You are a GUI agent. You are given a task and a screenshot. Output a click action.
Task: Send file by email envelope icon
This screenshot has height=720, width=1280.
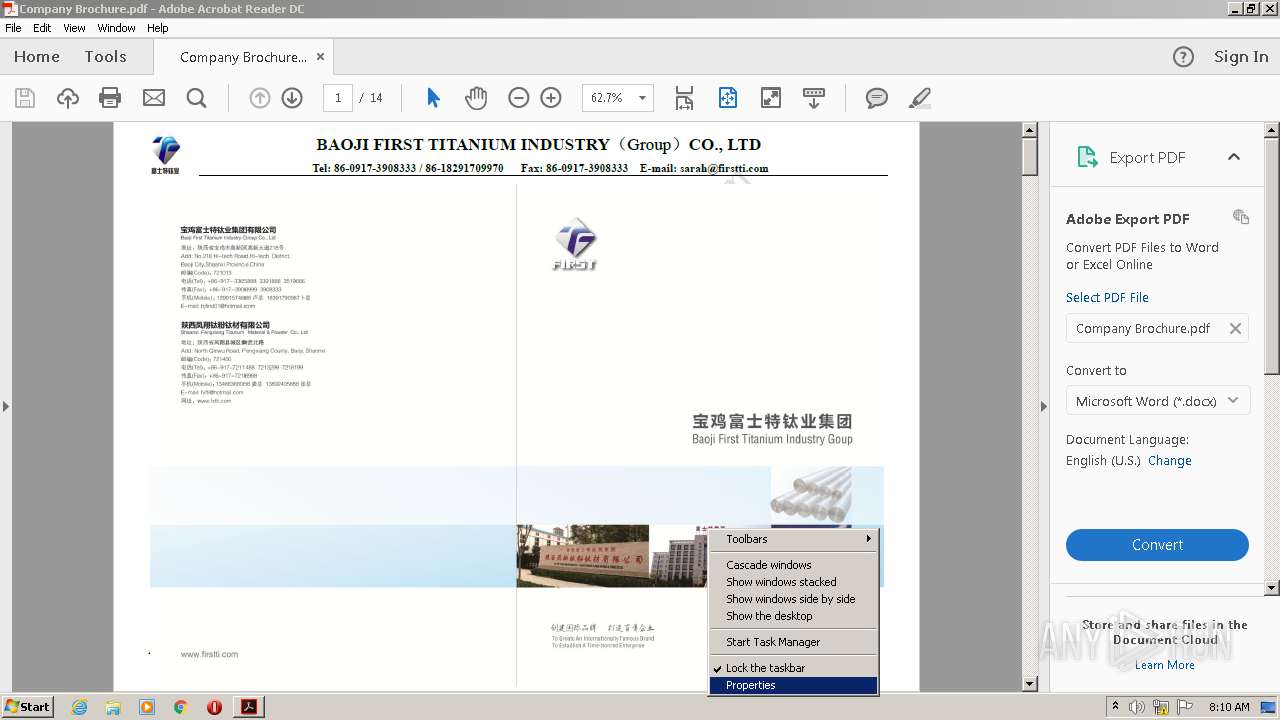153,98
